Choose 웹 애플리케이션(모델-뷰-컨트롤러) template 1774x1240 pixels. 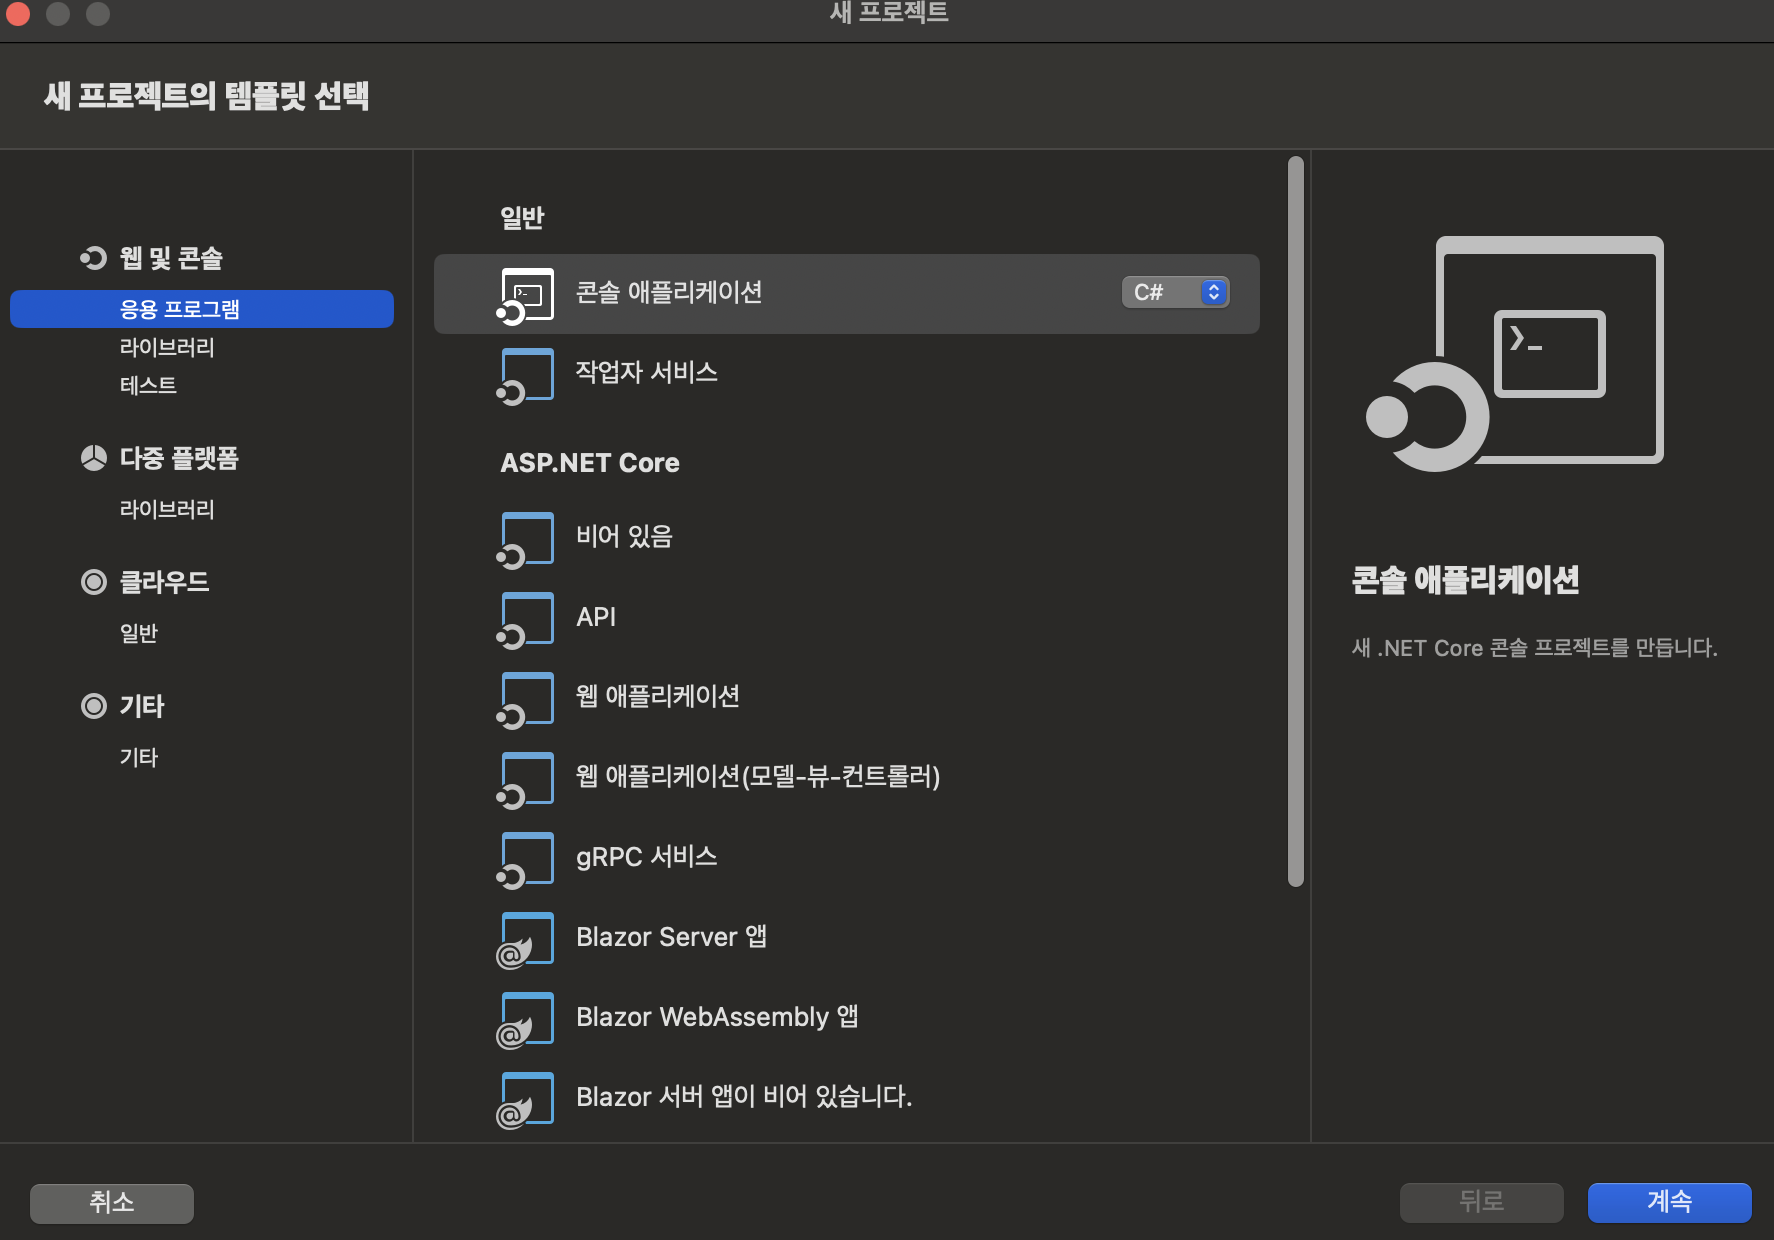pos(847,778)
